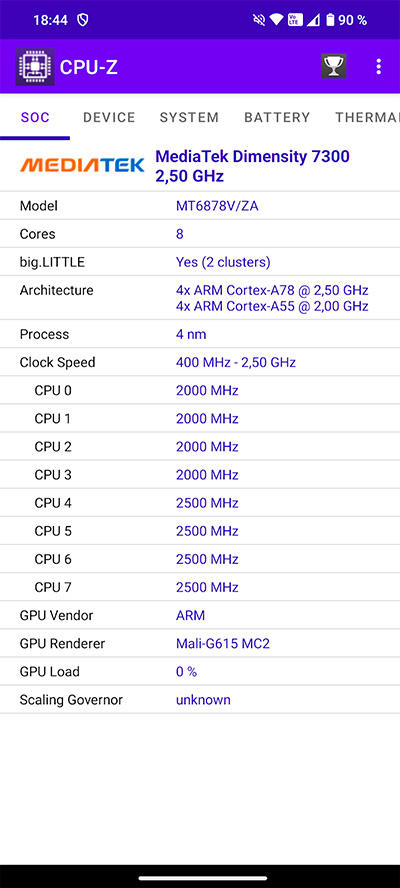Viewport: 400px width, 888px height.
Task: Switch to the SYSTEM tab
Action: click(189, 118)
